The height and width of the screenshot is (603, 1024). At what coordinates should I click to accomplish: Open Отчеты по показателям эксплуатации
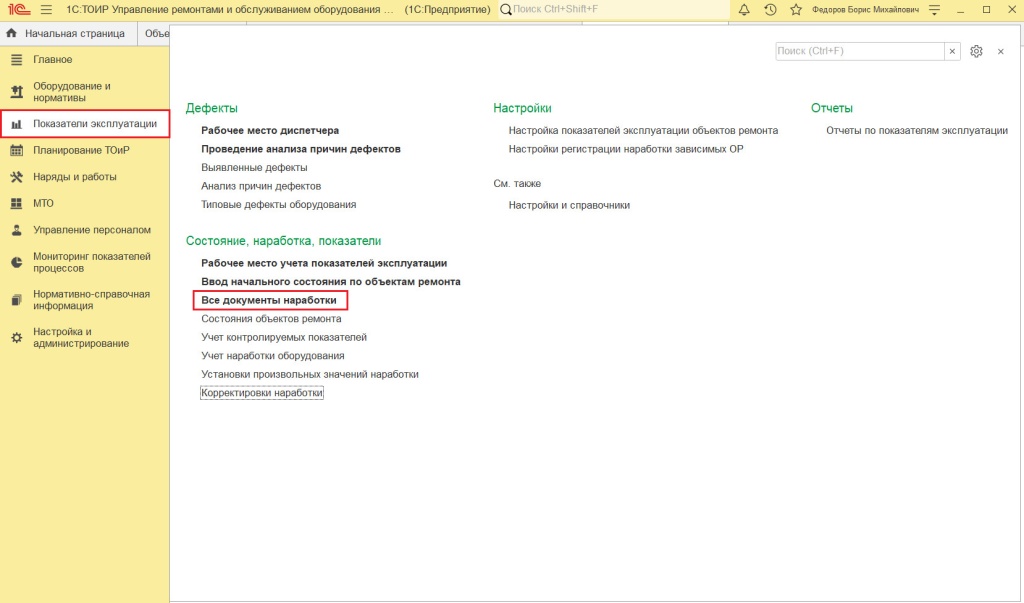pos(917,131)
